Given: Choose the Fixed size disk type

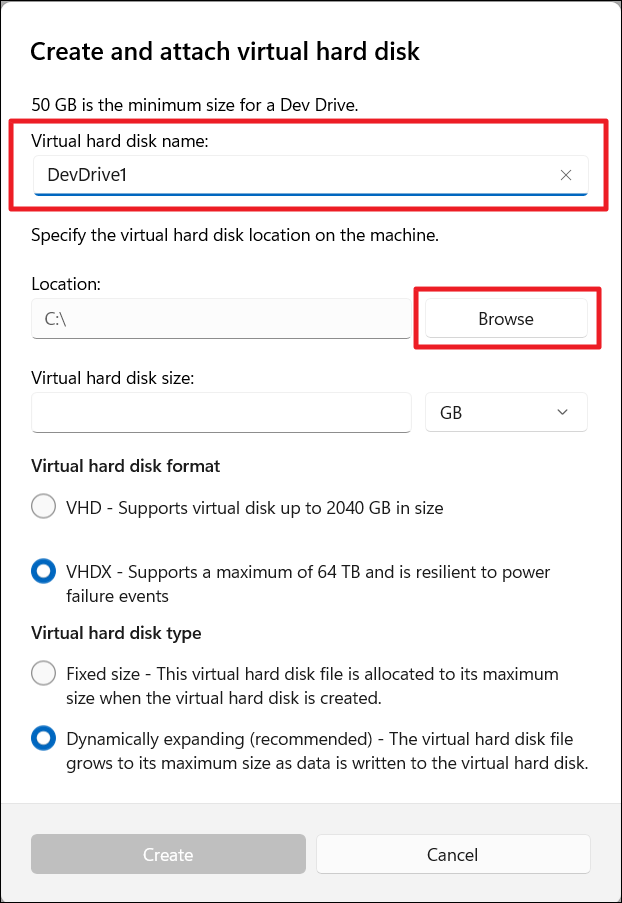Looking at the screenshot, I should click(x=44, y=673).
